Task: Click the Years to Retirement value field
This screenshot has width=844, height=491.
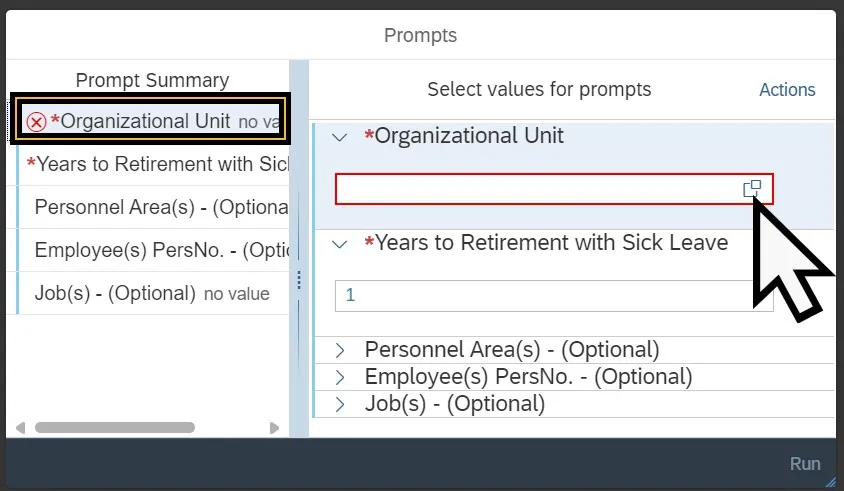Action: (553, 295)
